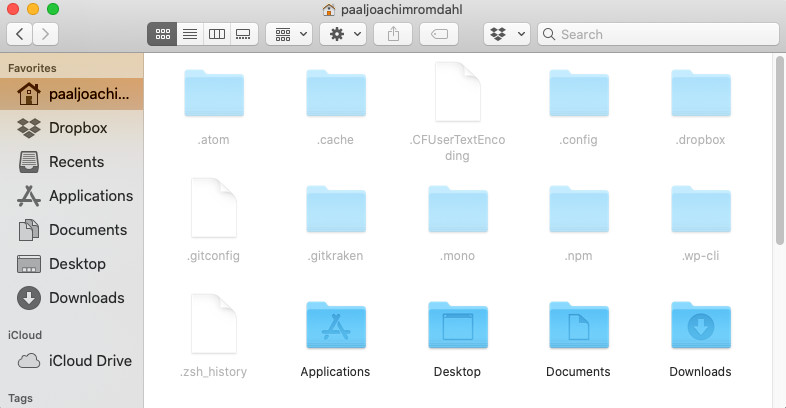Select the .mono folder icon
786x408 pixels.
(x=458, y=209)
